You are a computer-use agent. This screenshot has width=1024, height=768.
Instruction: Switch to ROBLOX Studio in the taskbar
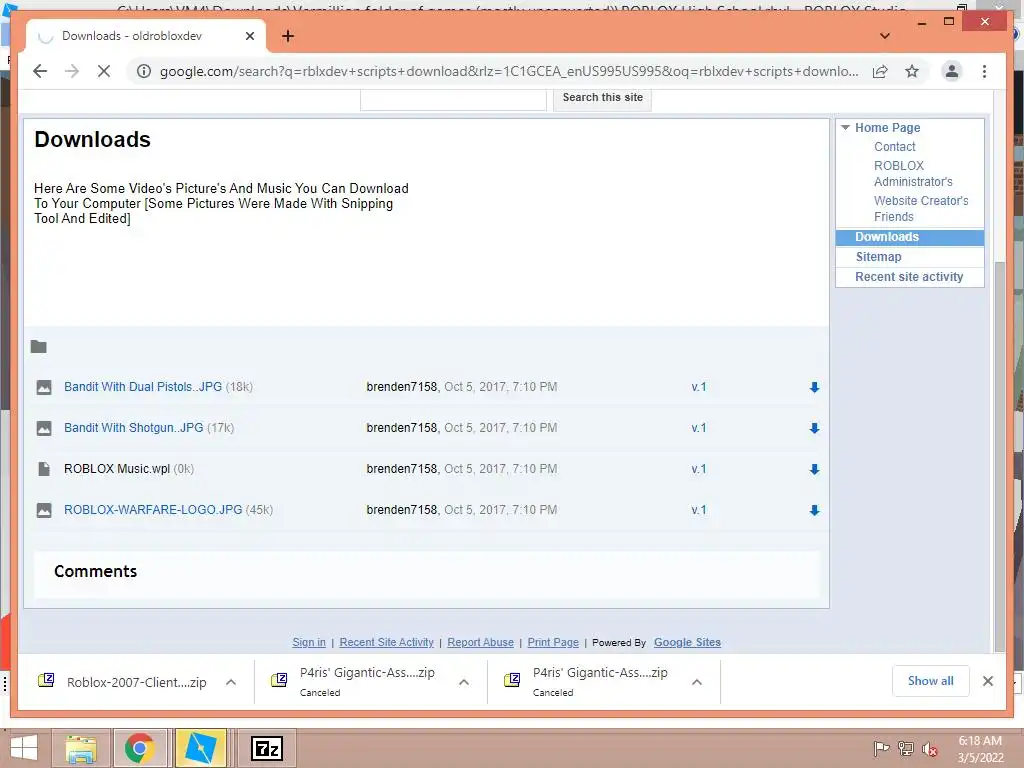click(200, 748)
